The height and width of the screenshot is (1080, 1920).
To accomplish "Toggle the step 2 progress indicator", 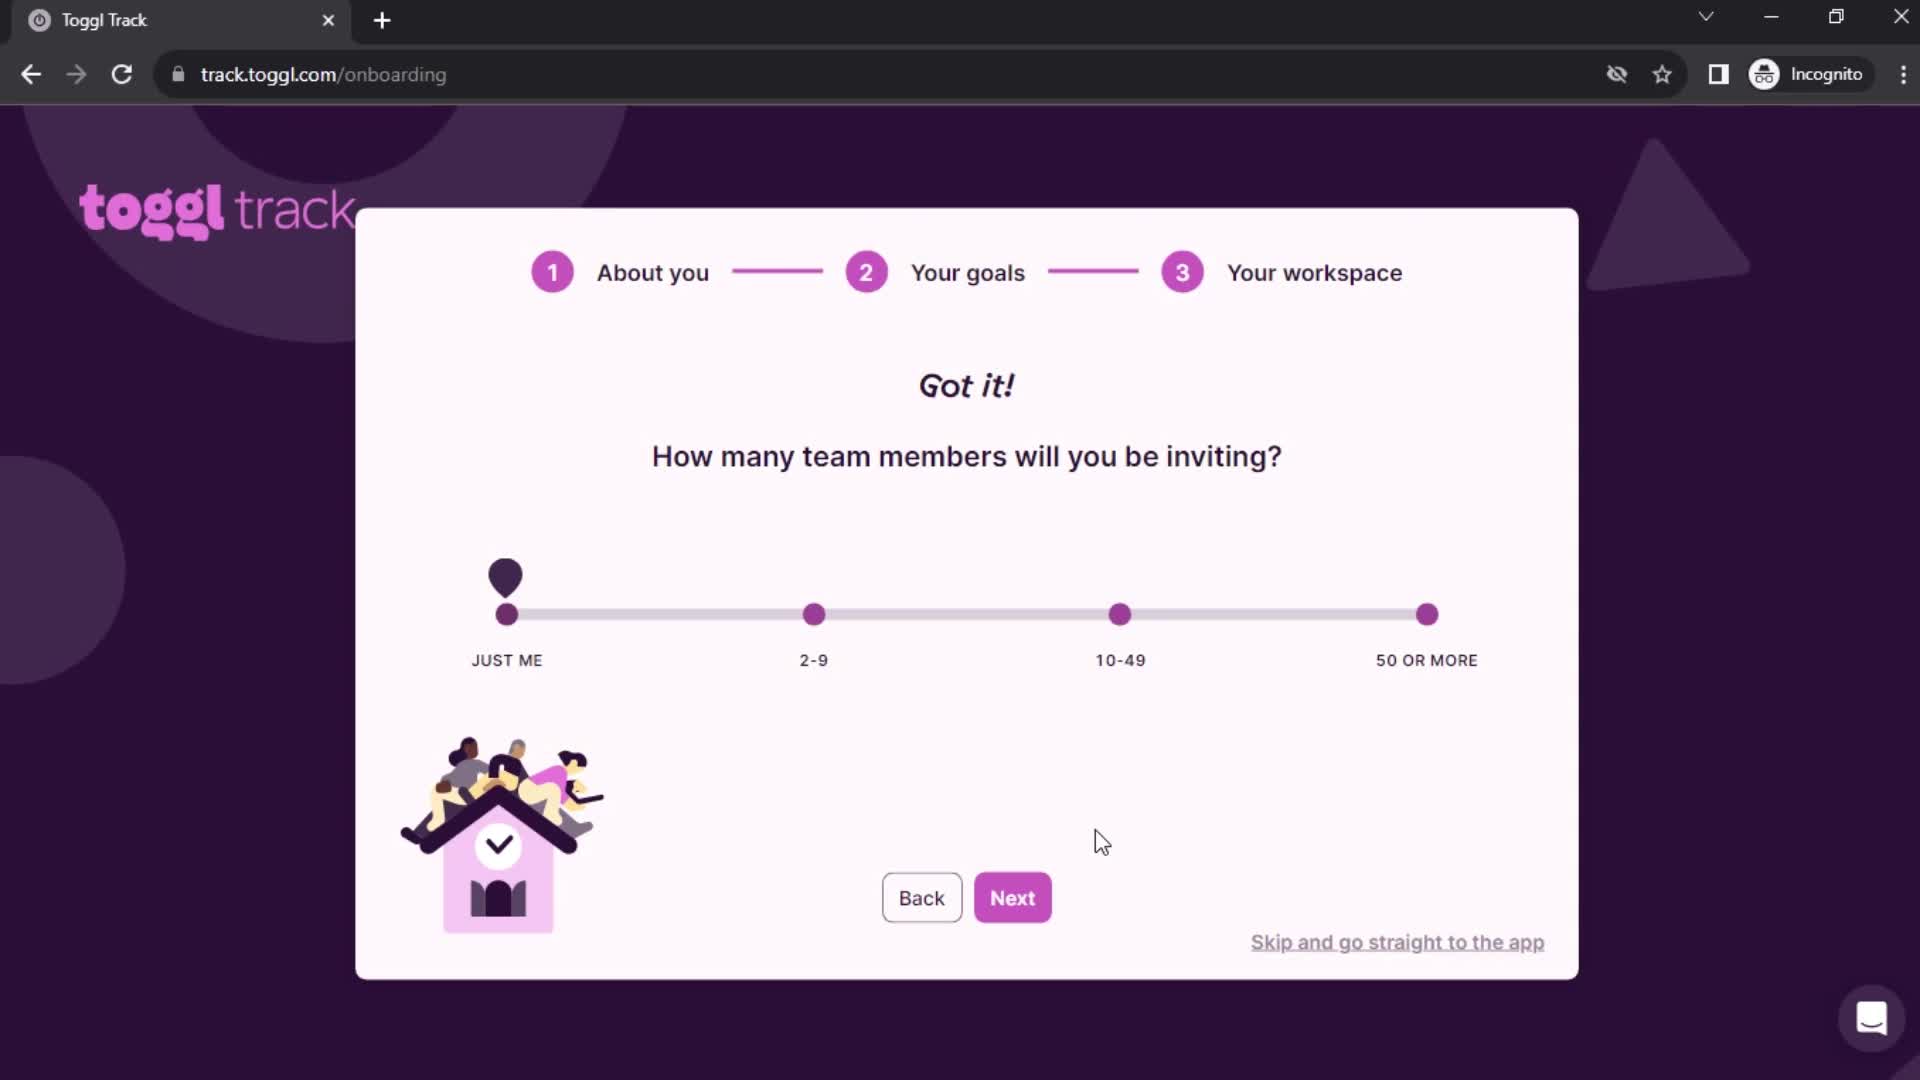I will click(866, 273).
